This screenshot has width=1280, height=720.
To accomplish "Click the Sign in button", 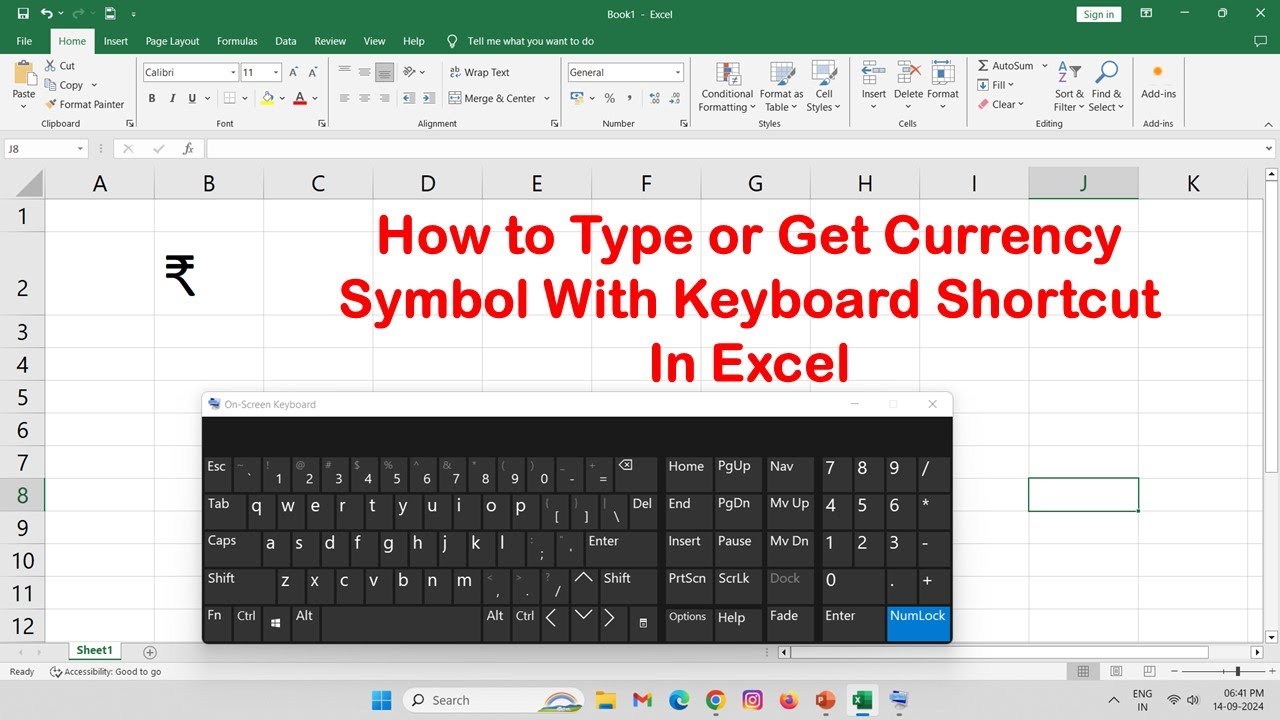I will pyautogui.click(x=1099, y=14).
